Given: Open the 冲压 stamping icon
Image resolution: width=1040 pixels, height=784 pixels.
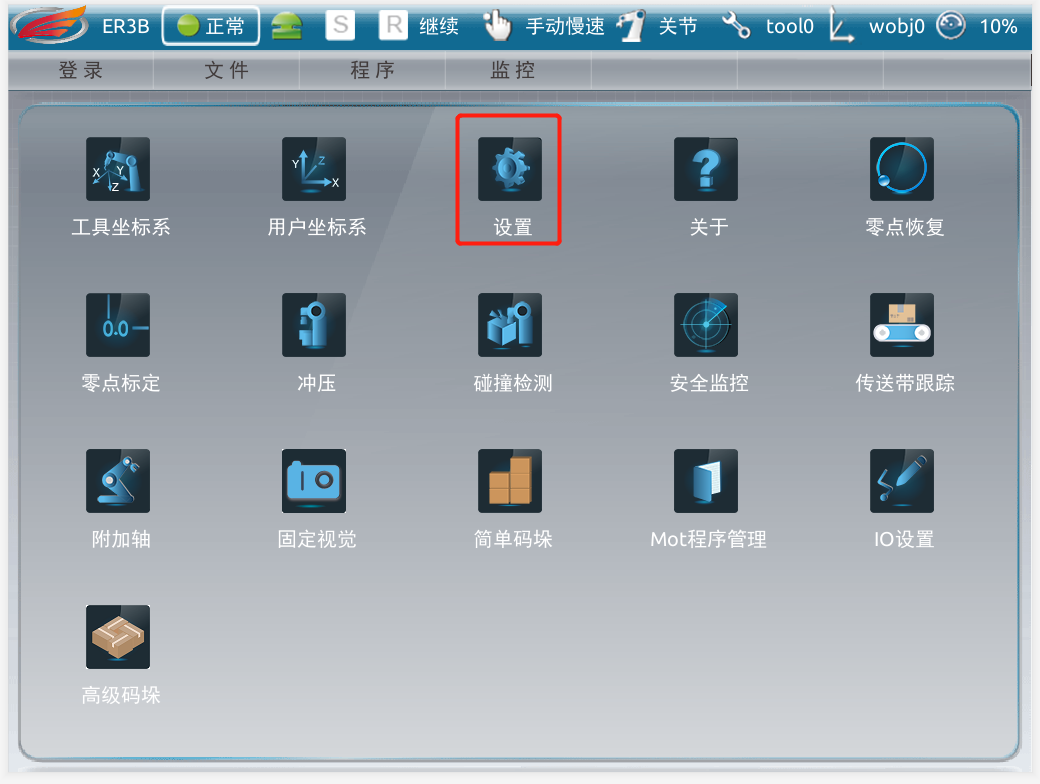Looking at the screenshot, I should [314, 325].
